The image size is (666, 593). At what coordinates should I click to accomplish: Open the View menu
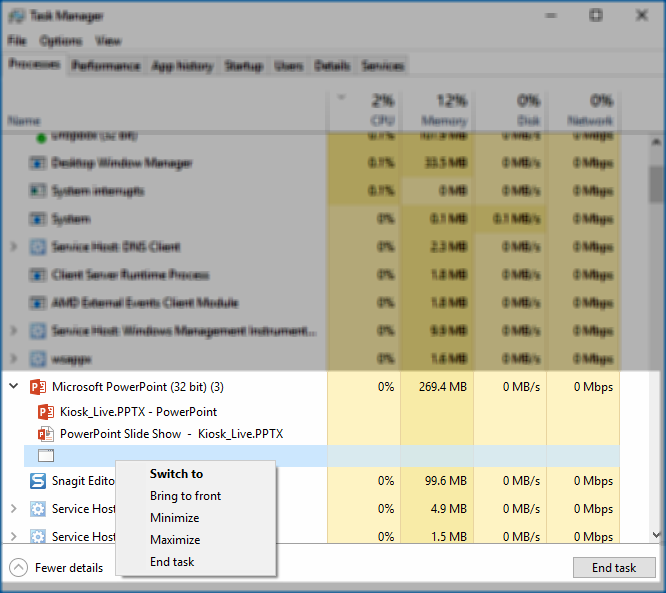[108, 41]
